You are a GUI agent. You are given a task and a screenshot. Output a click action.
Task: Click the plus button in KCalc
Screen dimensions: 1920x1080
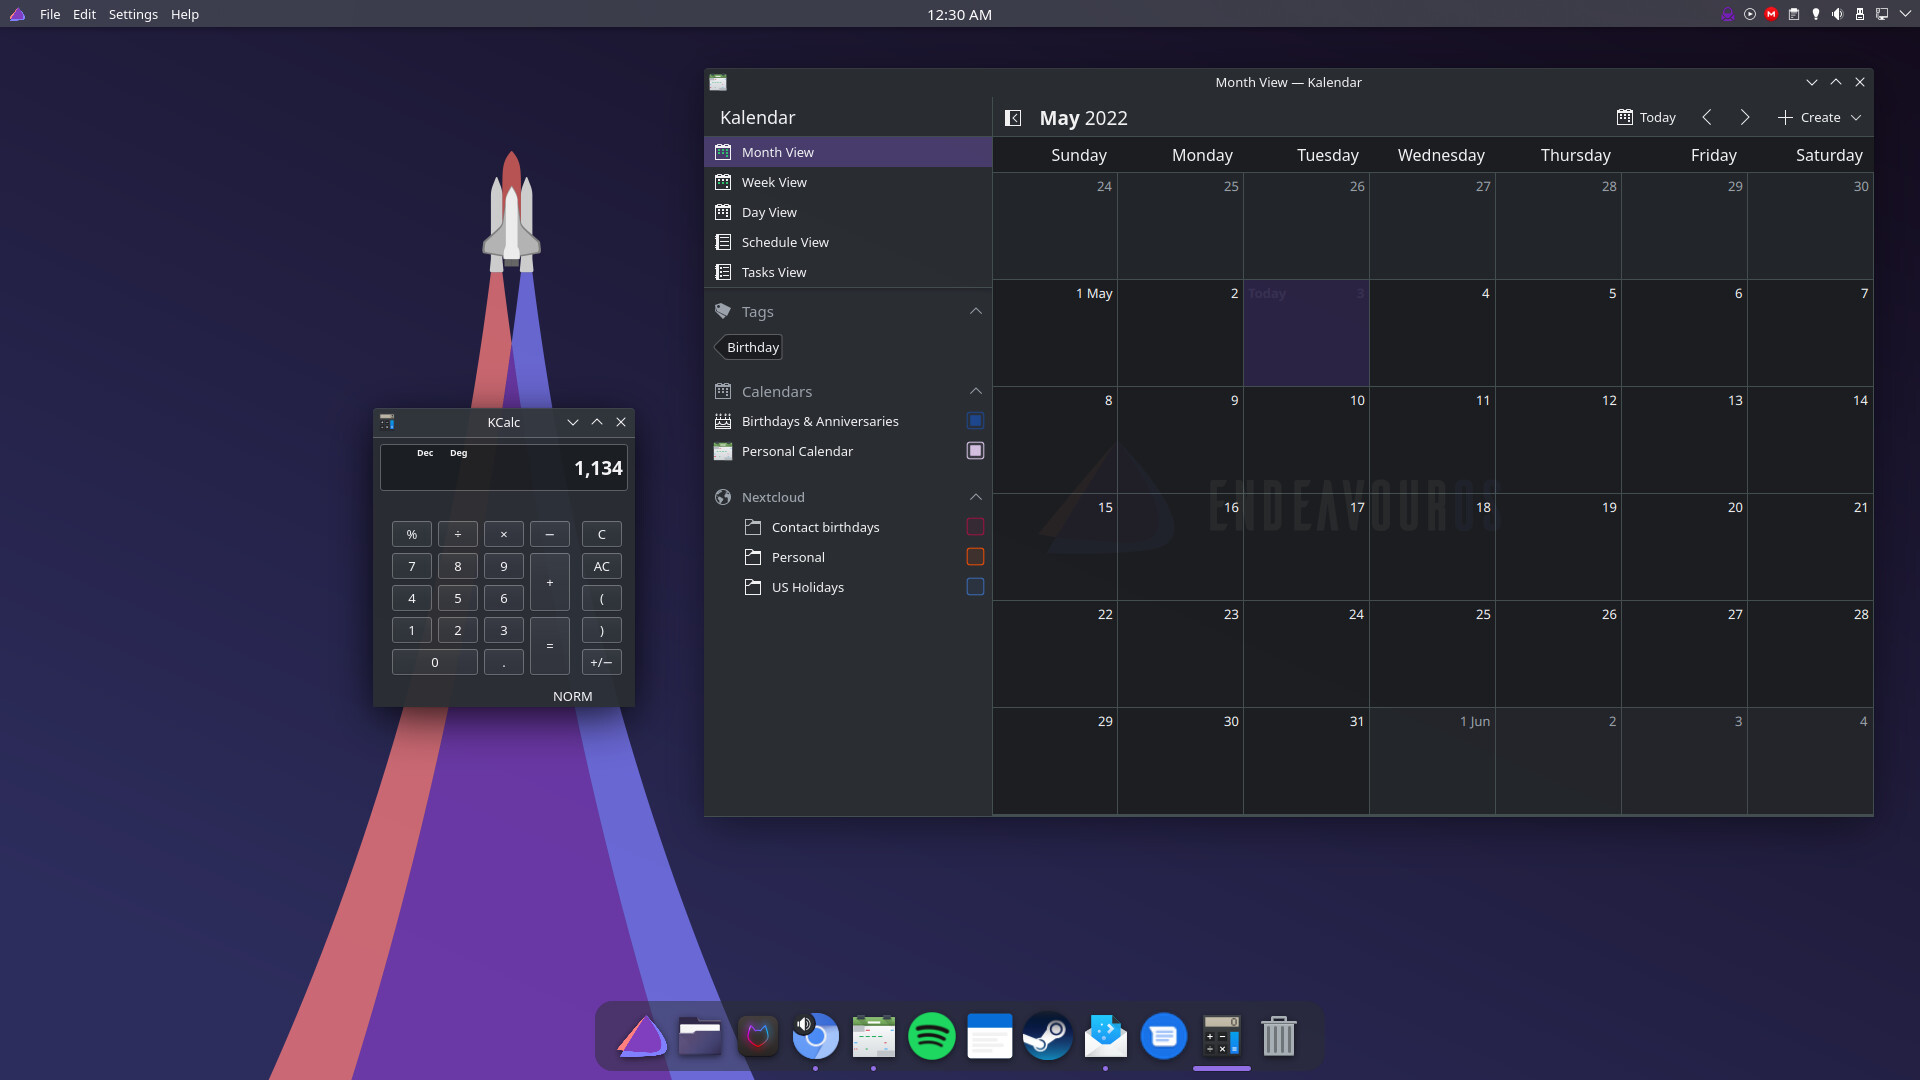pos(549,582)
